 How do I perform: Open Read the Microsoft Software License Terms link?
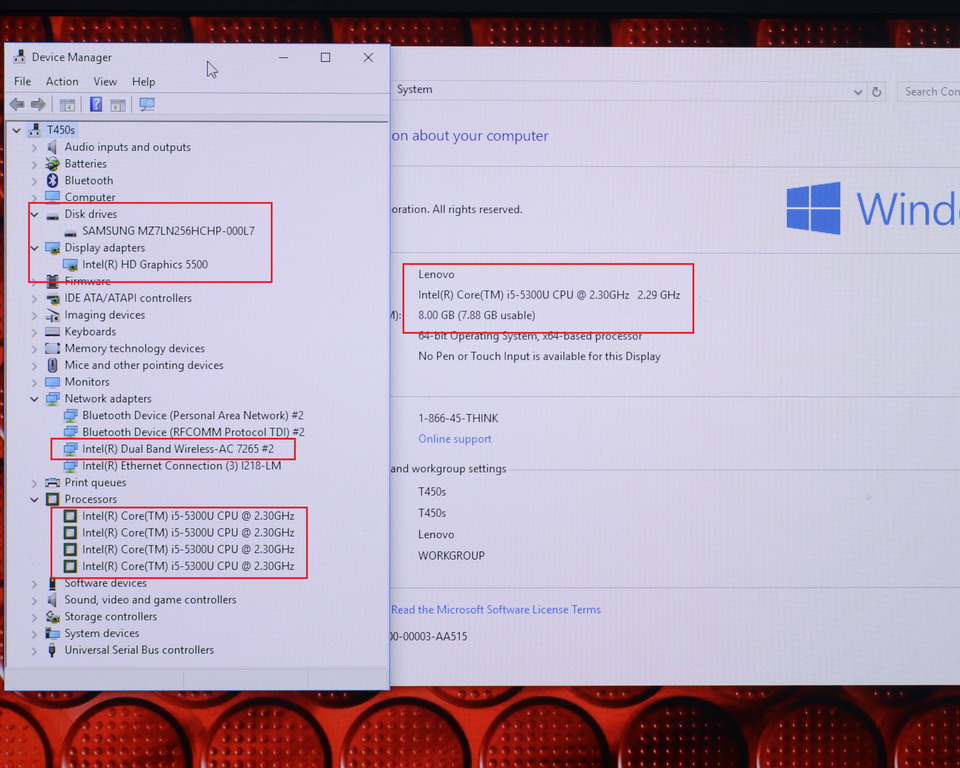(496, 609)
